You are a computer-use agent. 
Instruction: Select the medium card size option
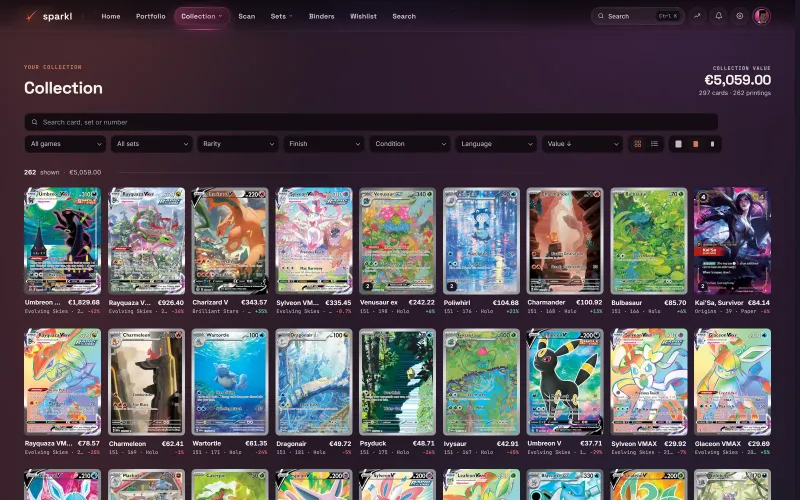click(695, 144)
